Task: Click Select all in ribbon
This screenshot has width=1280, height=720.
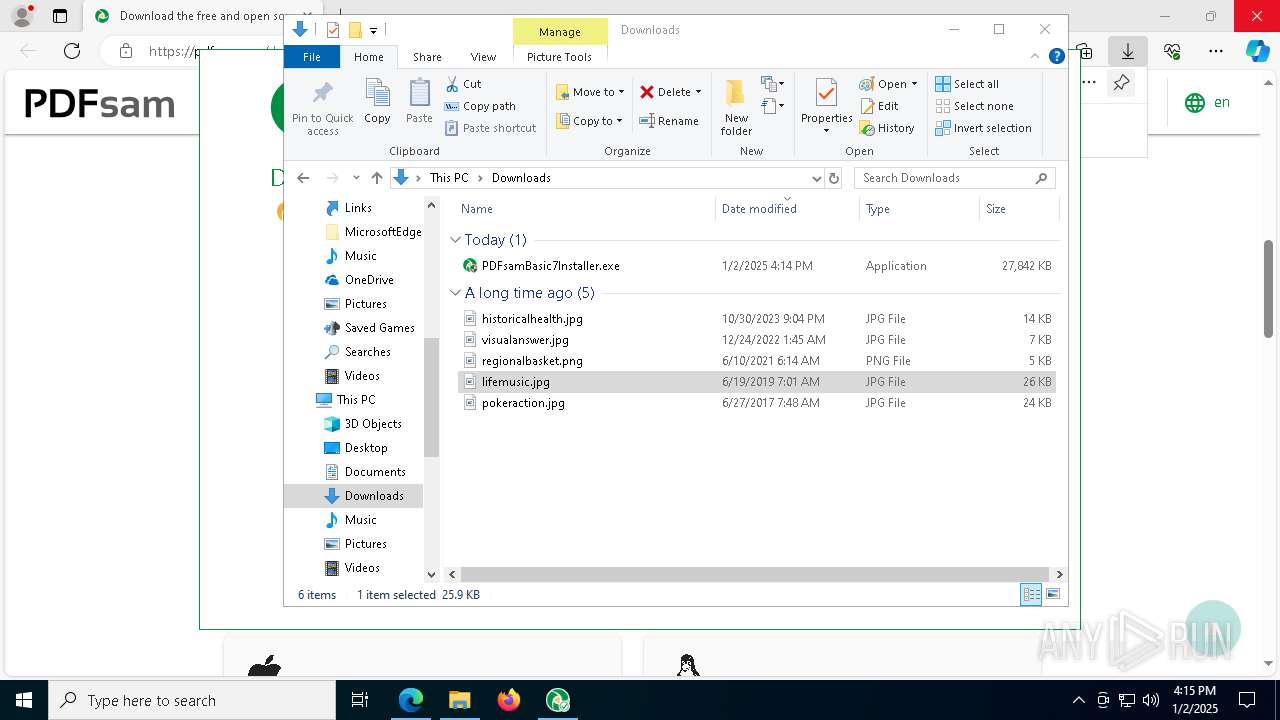Action: [x=967, y=84]
